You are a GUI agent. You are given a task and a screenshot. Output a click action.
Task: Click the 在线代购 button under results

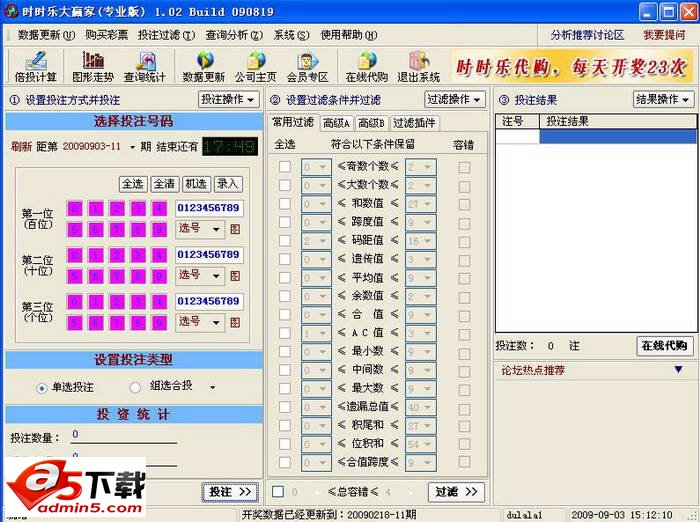[664, 346]
